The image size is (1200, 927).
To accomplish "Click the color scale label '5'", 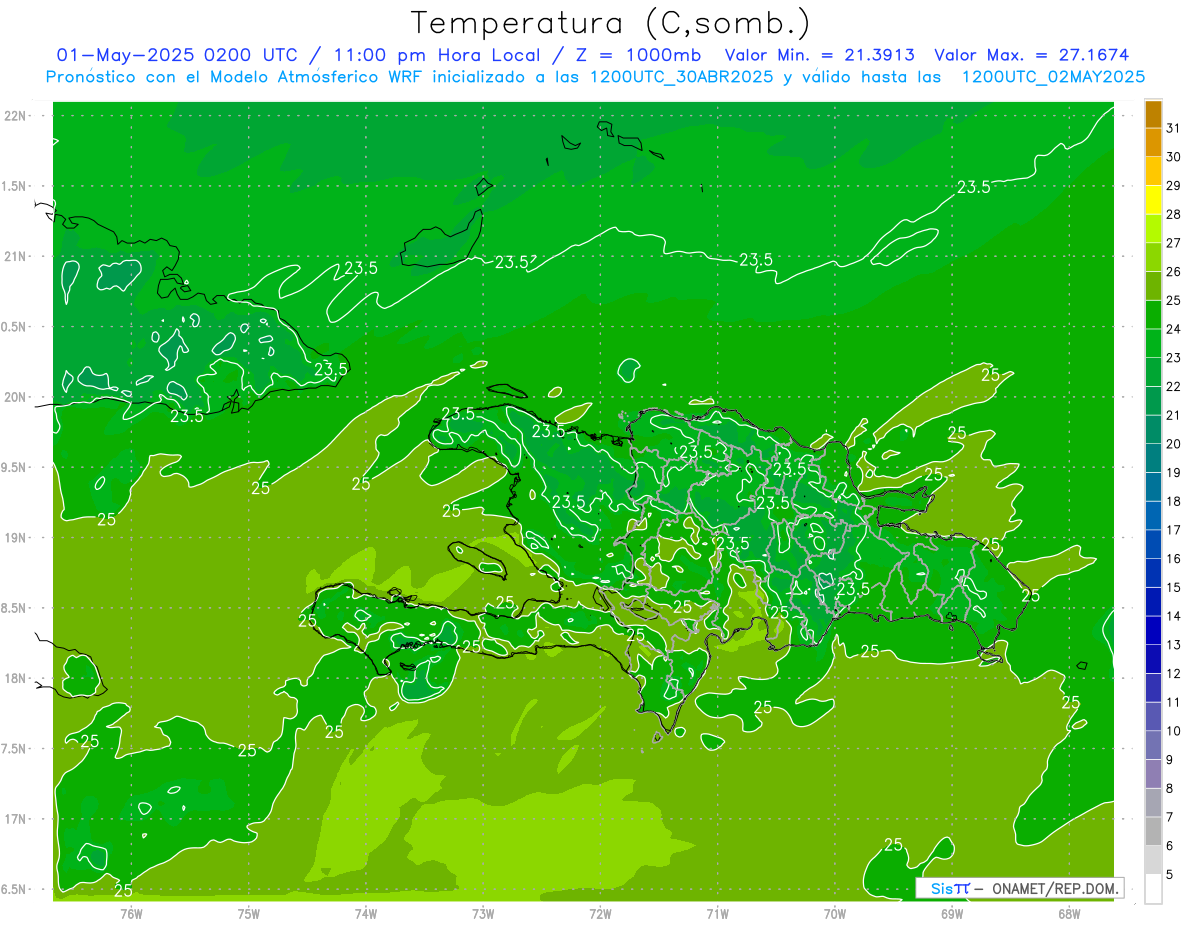I will [1170, 875].
